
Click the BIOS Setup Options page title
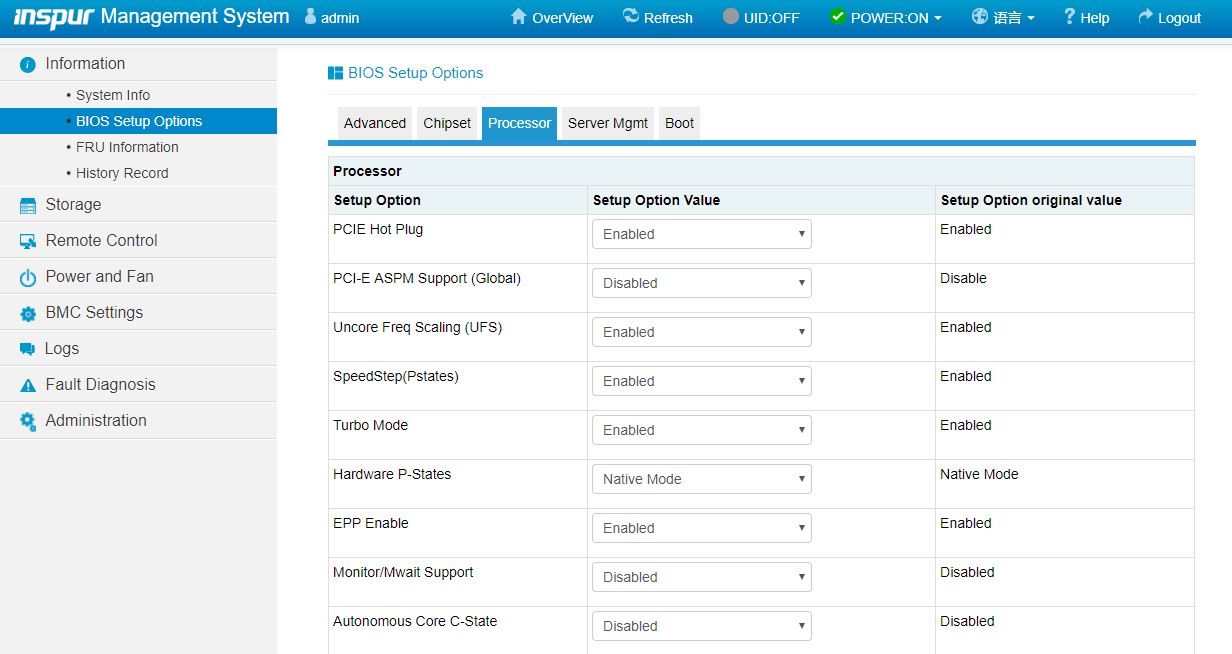pyautogui.click(x=415, y=73)
